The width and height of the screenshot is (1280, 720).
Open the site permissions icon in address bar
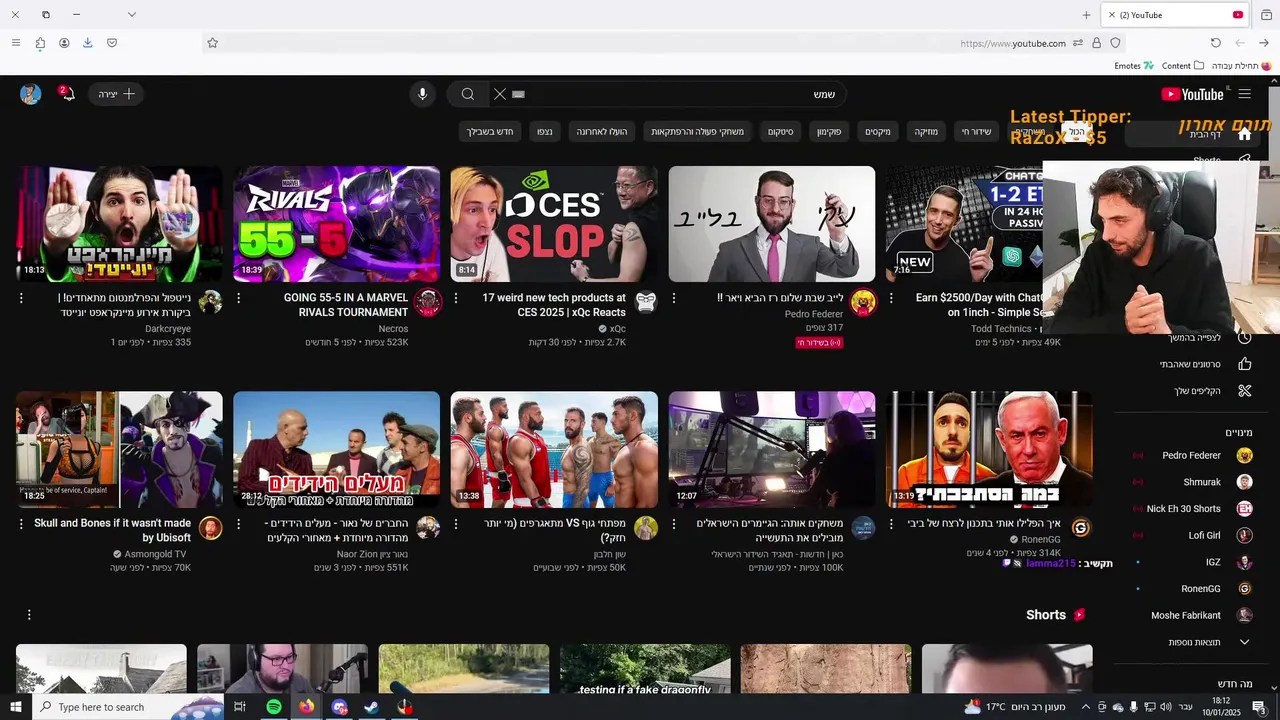(x=1078, y=43)
